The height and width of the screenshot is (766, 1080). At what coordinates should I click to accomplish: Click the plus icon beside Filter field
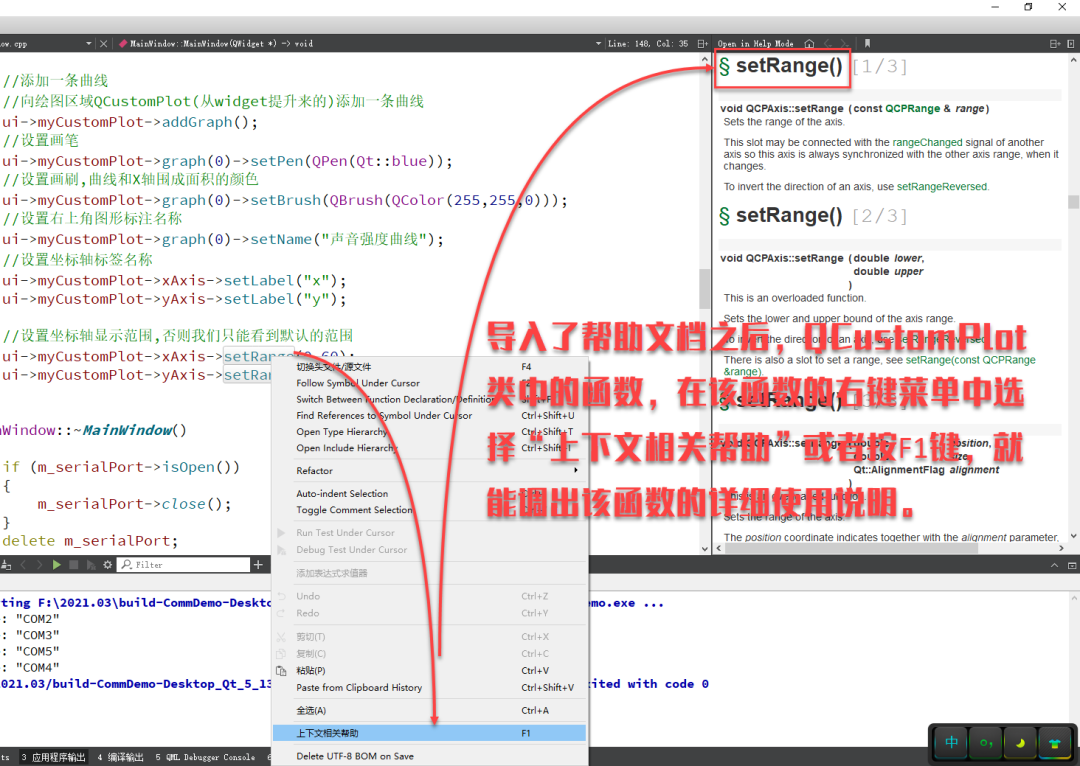[x=258, y=565]
